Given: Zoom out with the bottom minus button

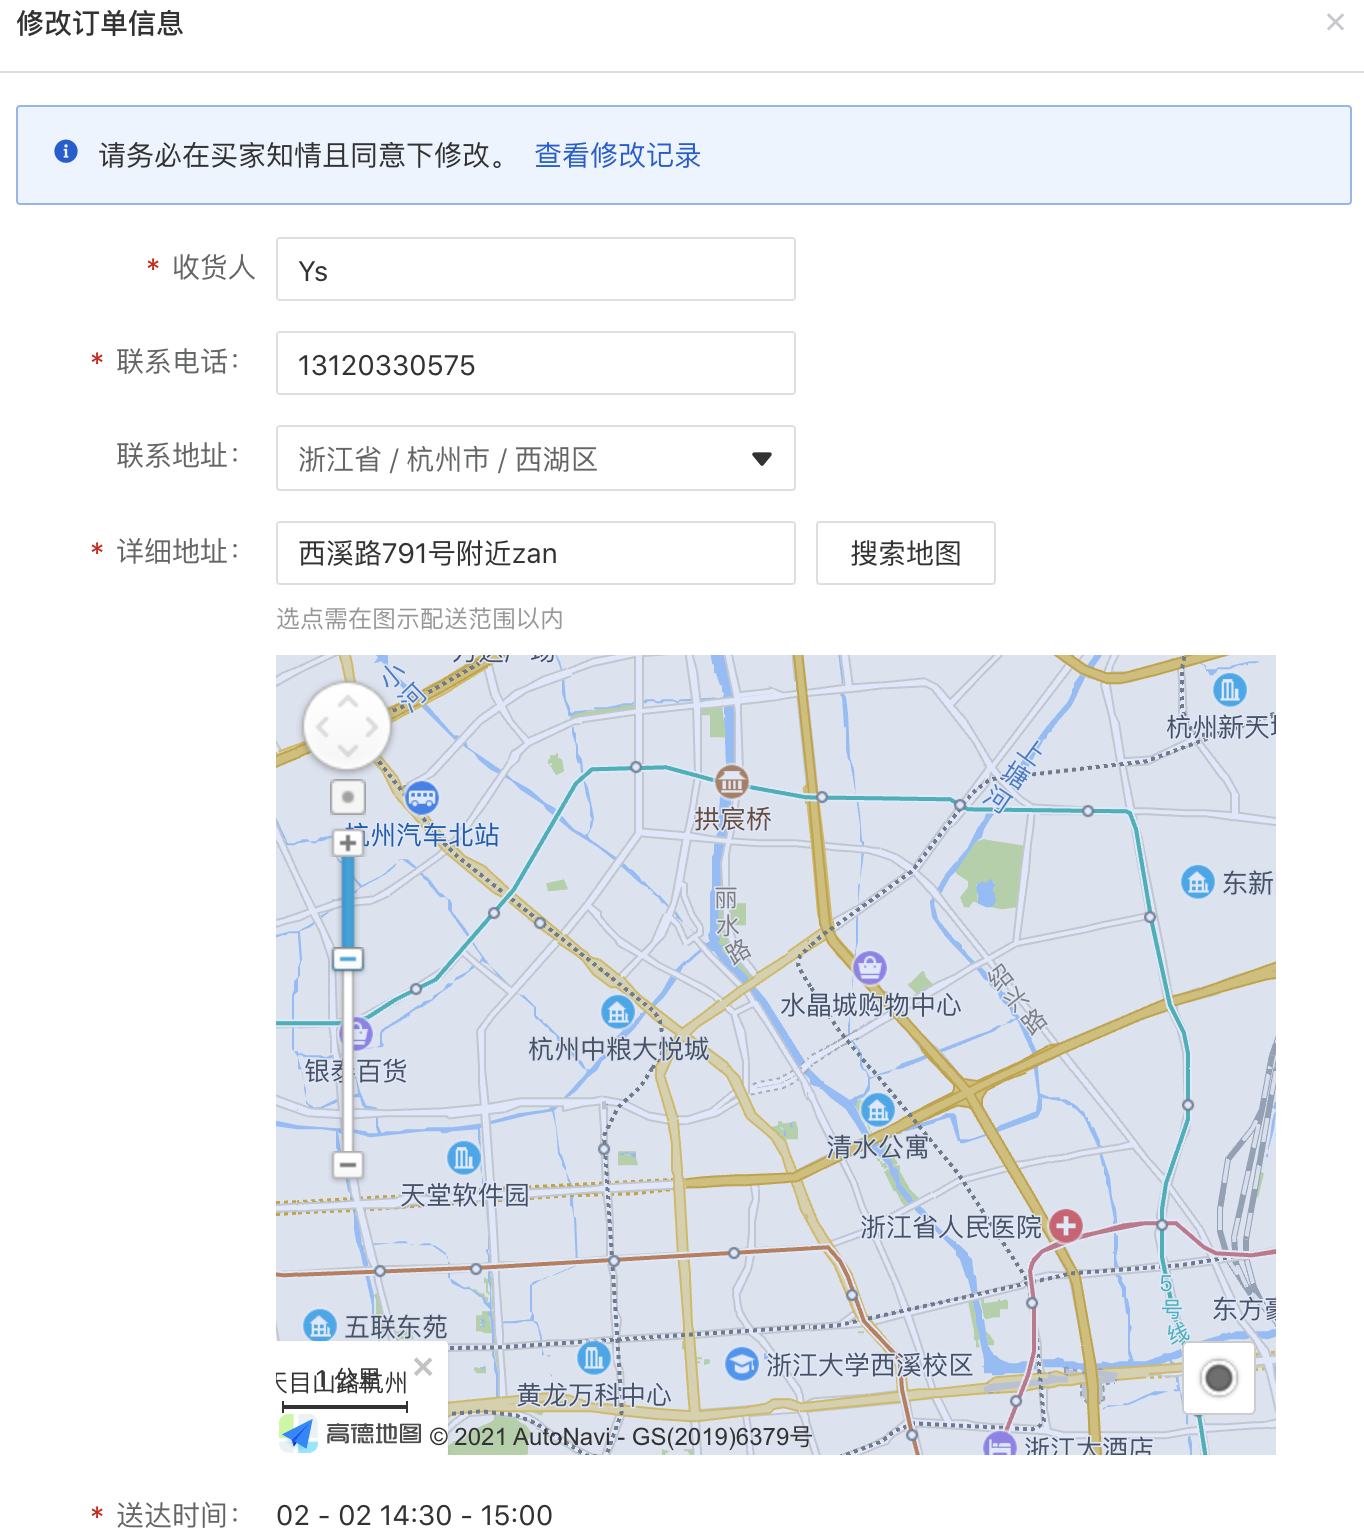Looking at the screenshot, I should pos(348,1164).
